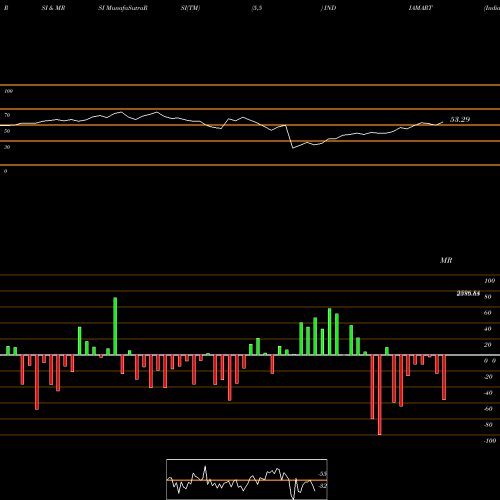Click the 'SI(TM)' header text
Screen dimensions: 500x500
pos(190,8)
